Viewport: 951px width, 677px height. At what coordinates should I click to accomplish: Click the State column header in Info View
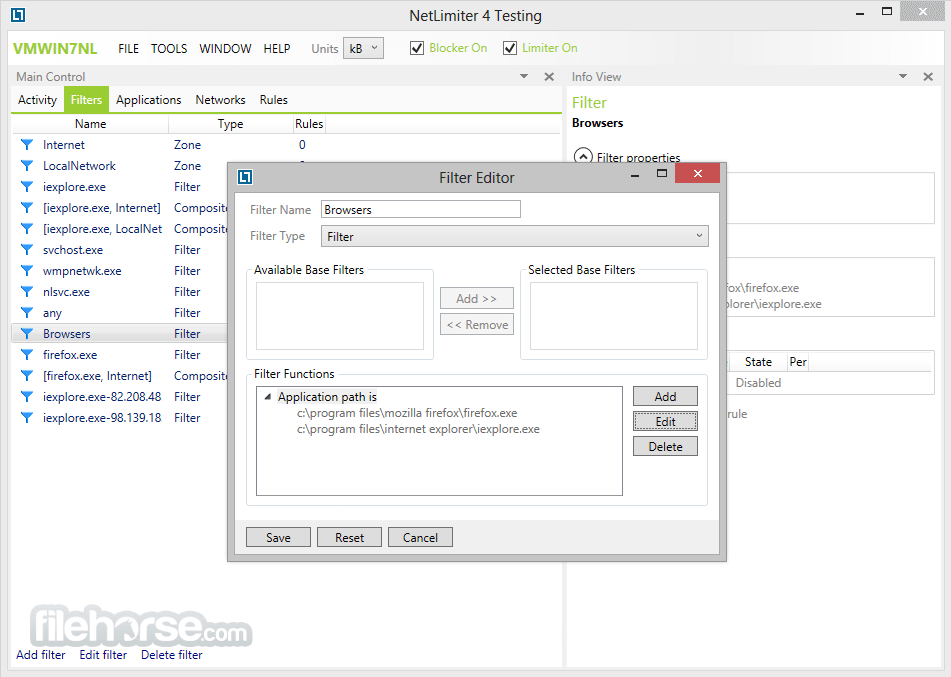click(x=758, y=362)
